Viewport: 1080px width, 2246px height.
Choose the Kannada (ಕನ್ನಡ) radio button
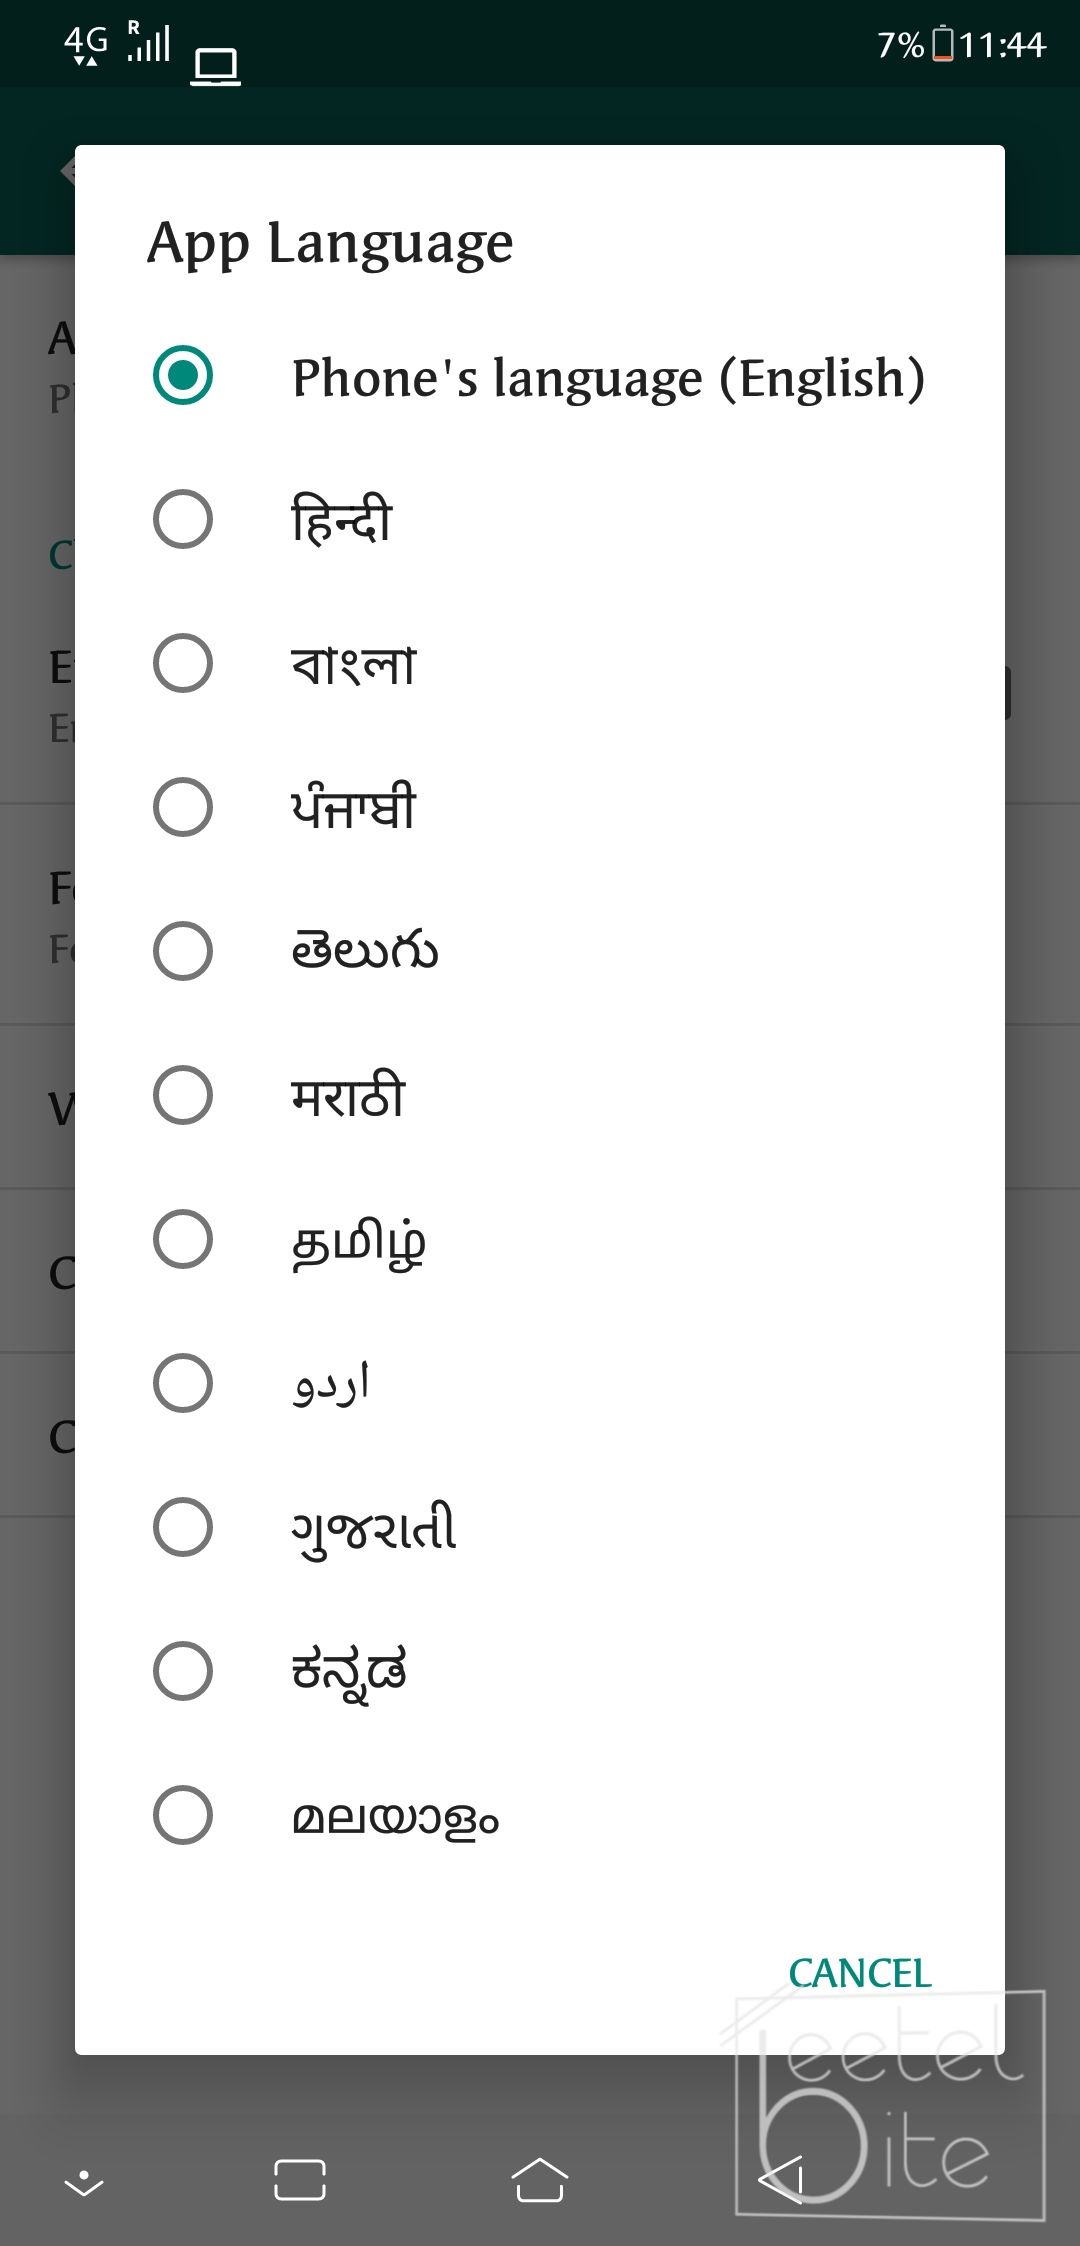(183, 1671)
